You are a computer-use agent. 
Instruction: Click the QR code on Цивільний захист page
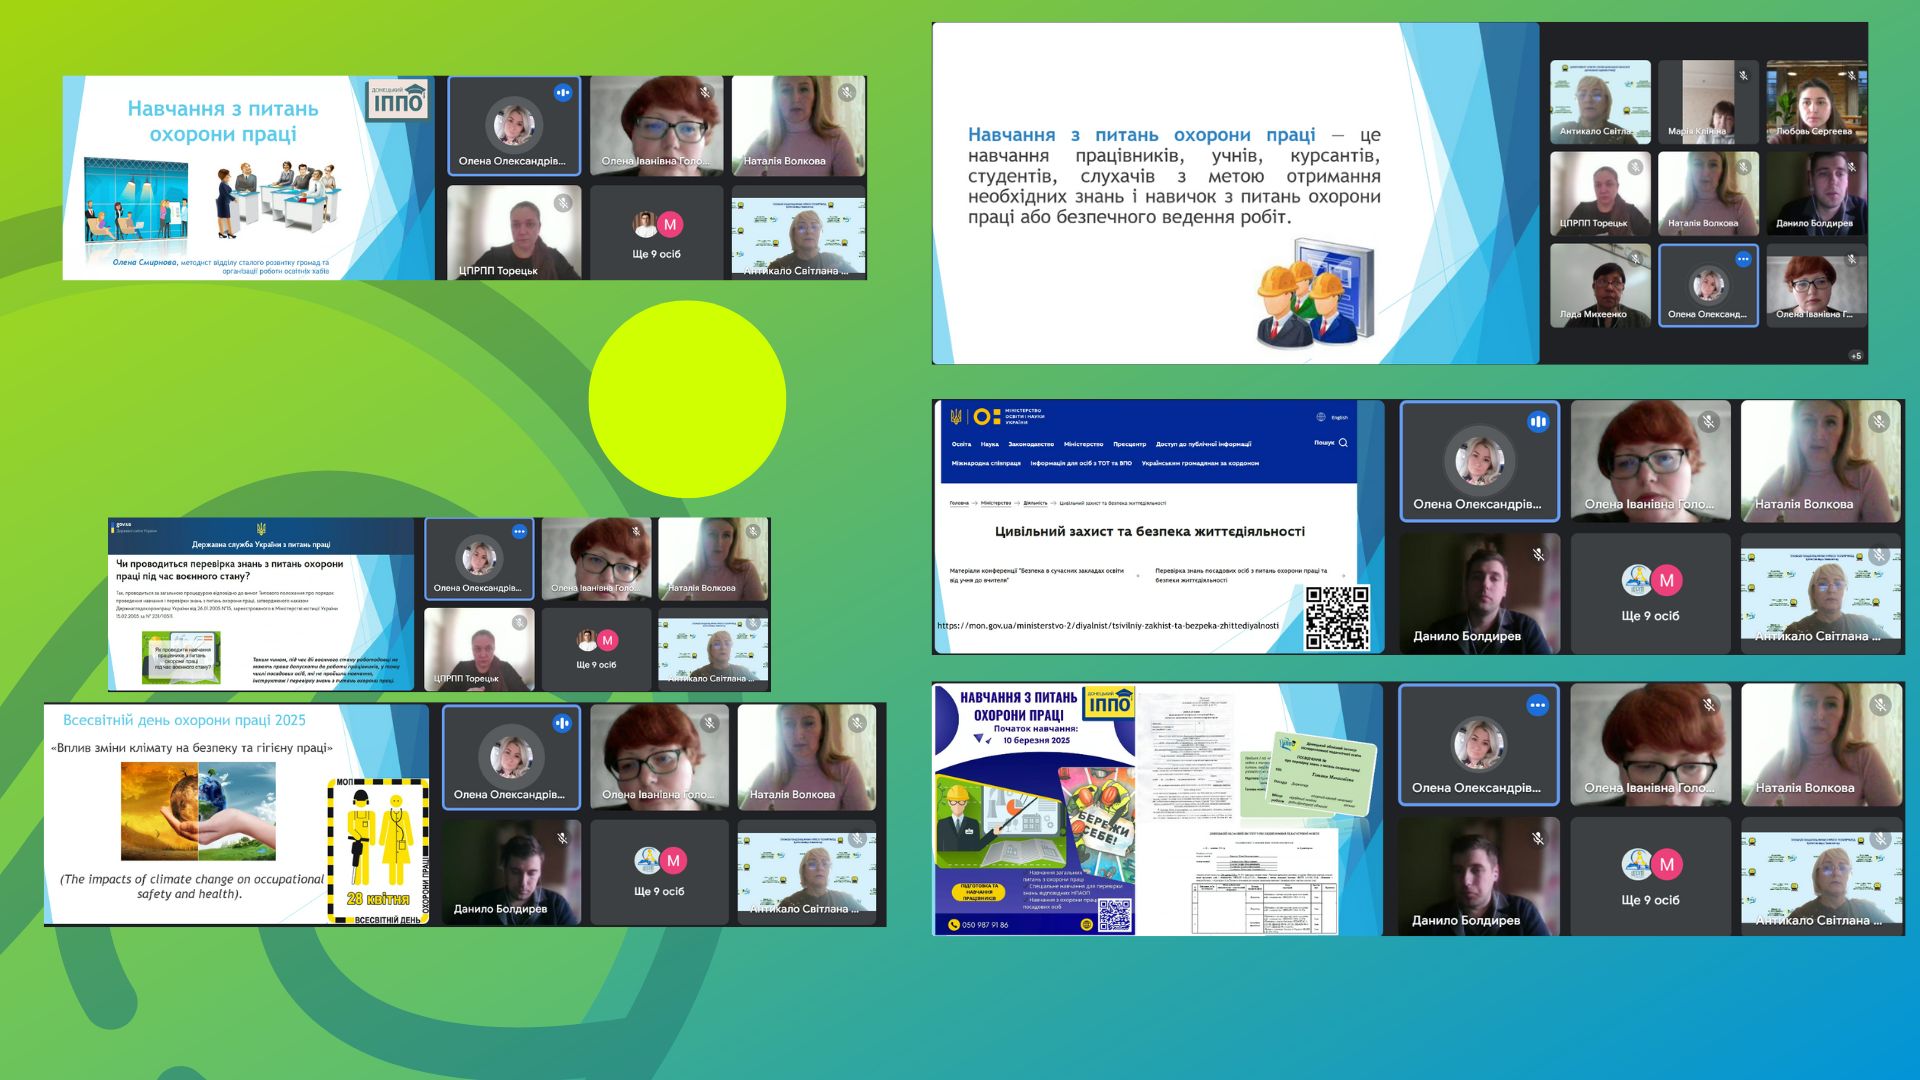[x=1337, y=618]
